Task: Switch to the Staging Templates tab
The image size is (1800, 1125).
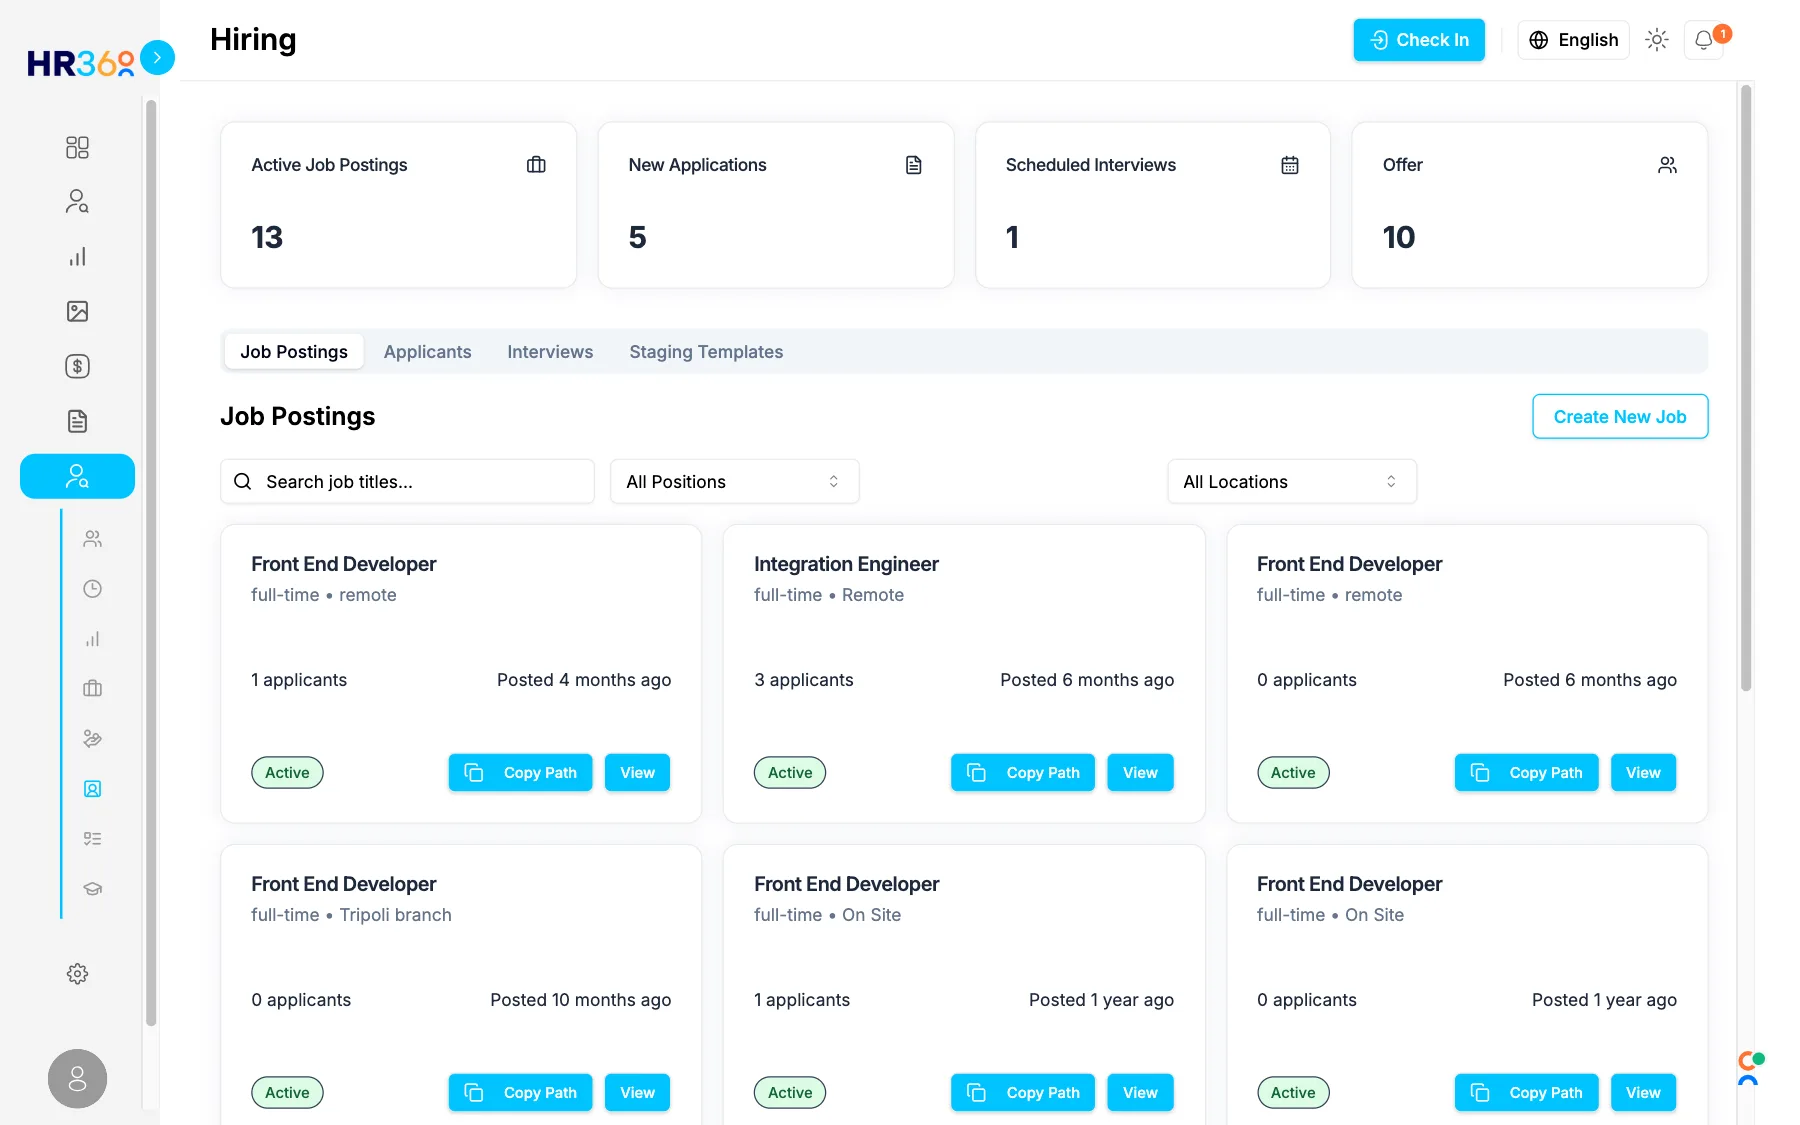Action: click(x=706, y=352)
